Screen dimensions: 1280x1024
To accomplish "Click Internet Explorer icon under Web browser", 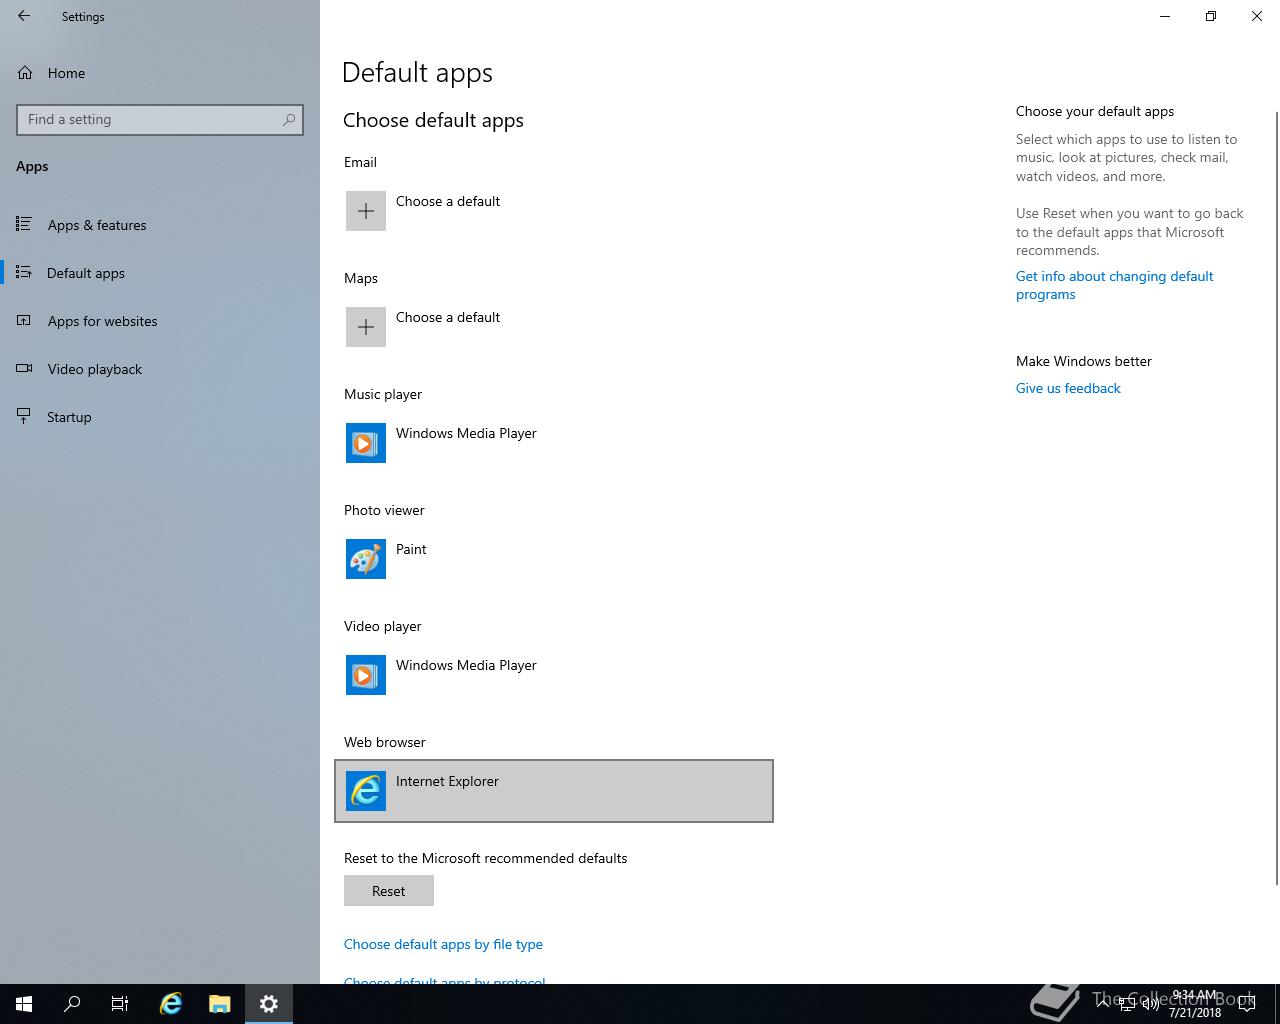I will [366, 791].
